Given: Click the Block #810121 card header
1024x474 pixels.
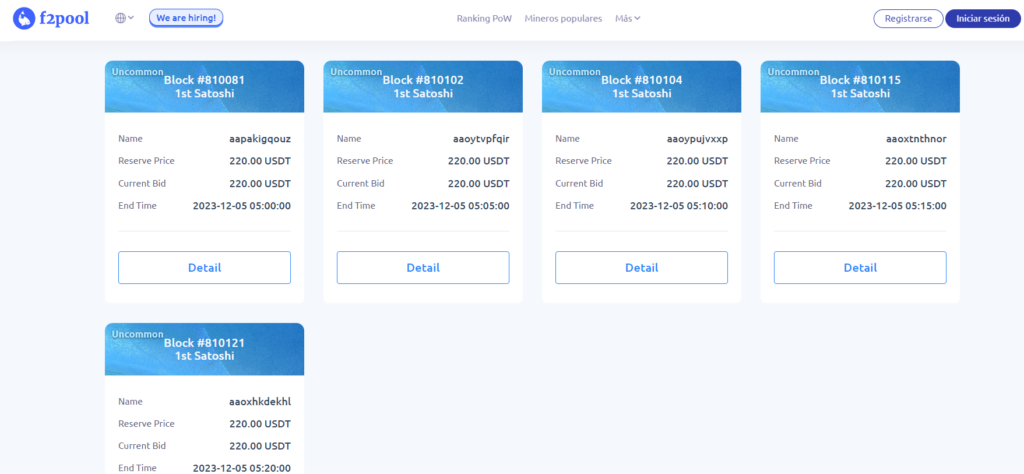Looking at the screenshot, I should pos(204,349).
